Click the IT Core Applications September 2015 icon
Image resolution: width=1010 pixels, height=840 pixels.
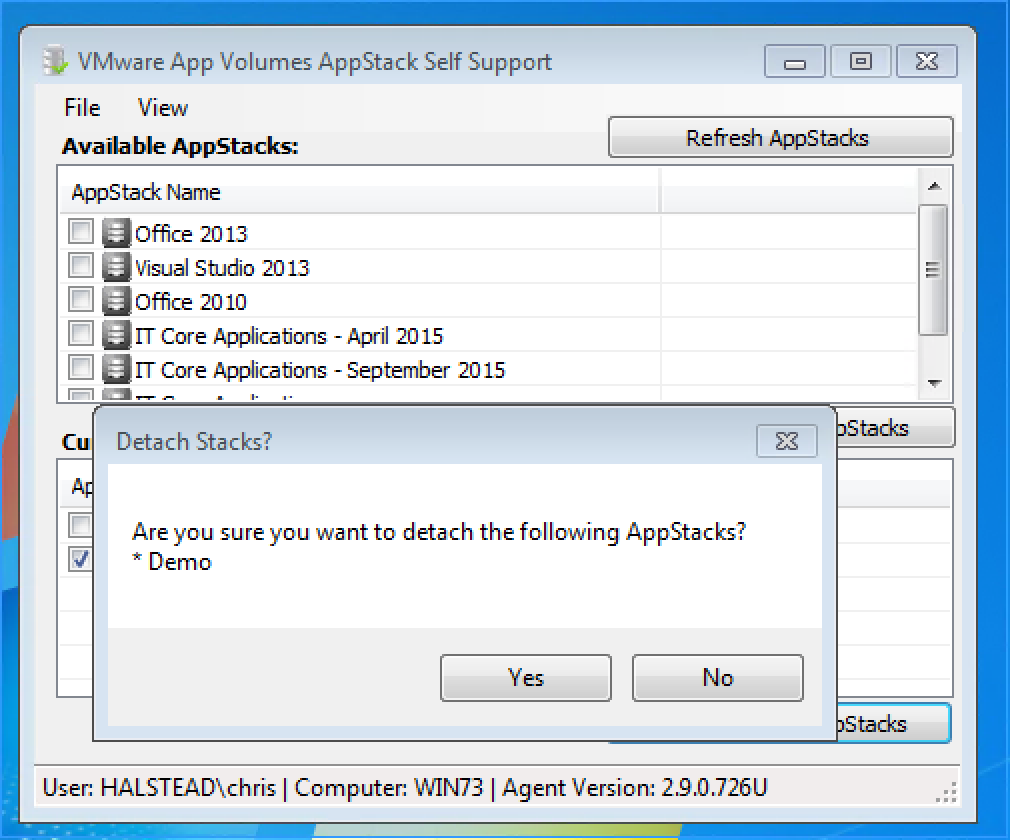pyautogui.click(x=118, y=369)
